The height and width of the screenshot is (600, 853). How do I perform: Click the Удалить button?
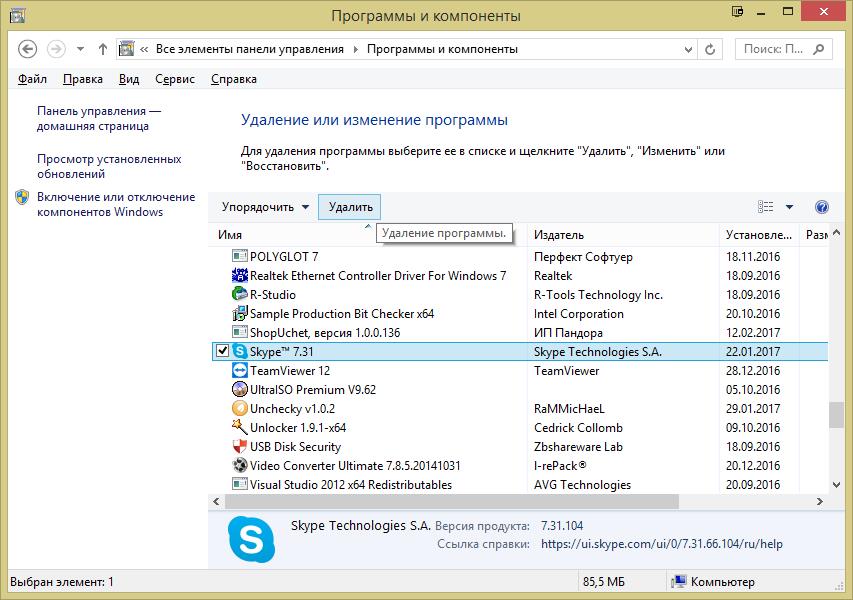pos(350,207)
